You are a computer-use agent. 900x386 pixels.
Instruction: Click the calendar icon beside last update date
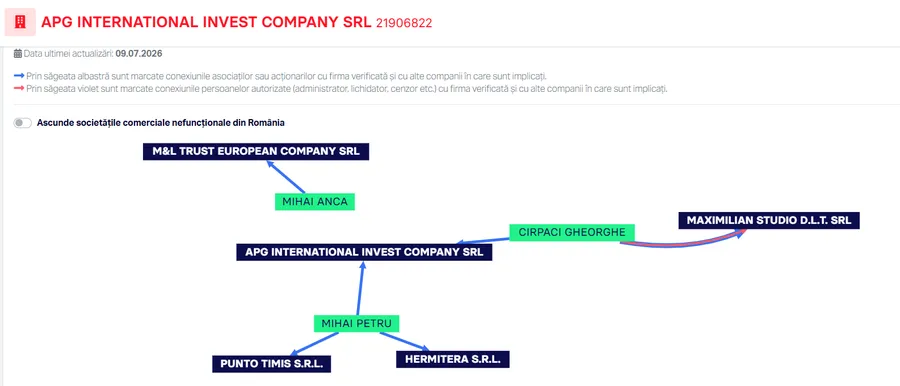click(x=18, y=54)
